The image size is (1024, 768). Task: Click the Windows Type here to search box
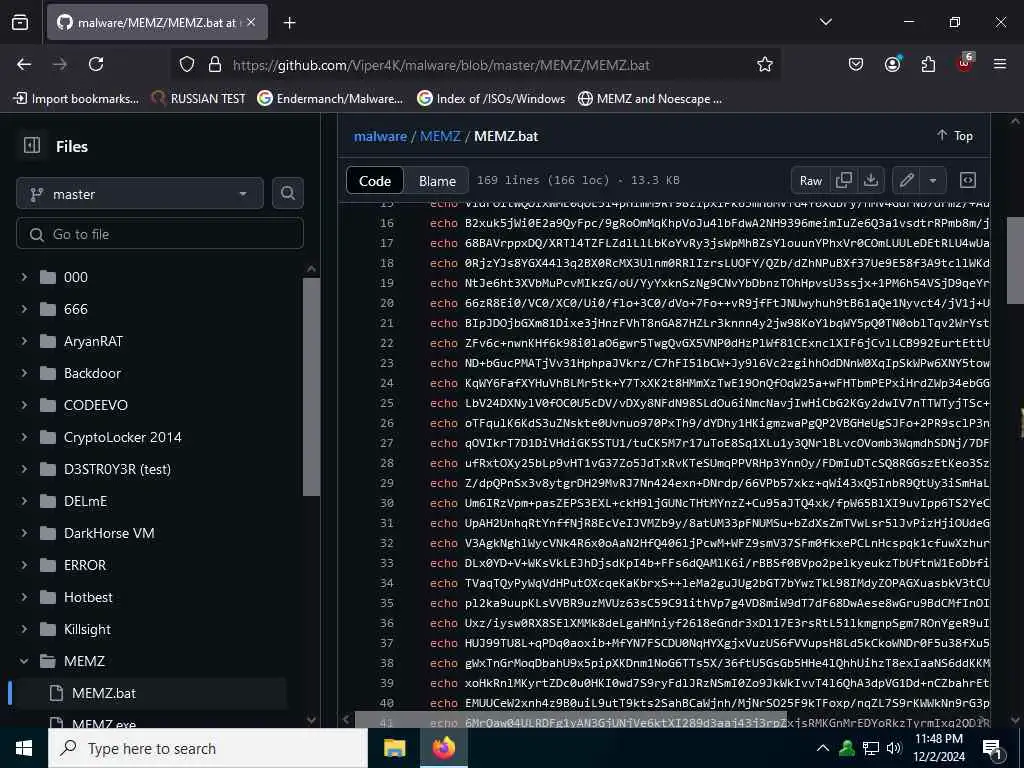pyautogui.click(x=208, y=748)
